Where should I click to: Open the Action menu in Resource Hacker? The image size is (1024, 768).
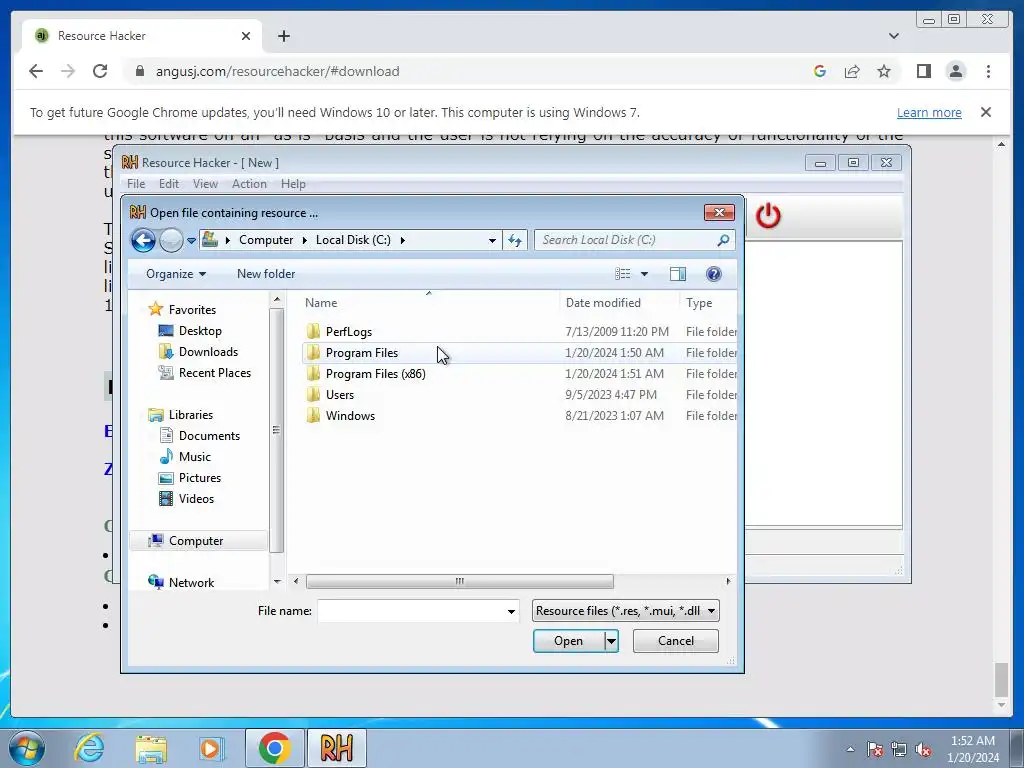click(249, 184)
